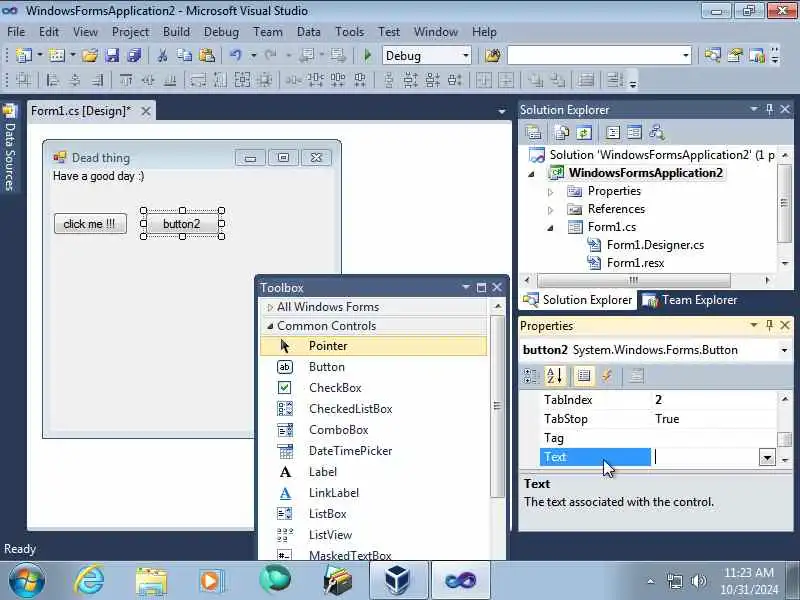Screen dimensions: 800x600
Task: Click the View Designer icon in Solution Explorer
Action: tap(634, 133)
